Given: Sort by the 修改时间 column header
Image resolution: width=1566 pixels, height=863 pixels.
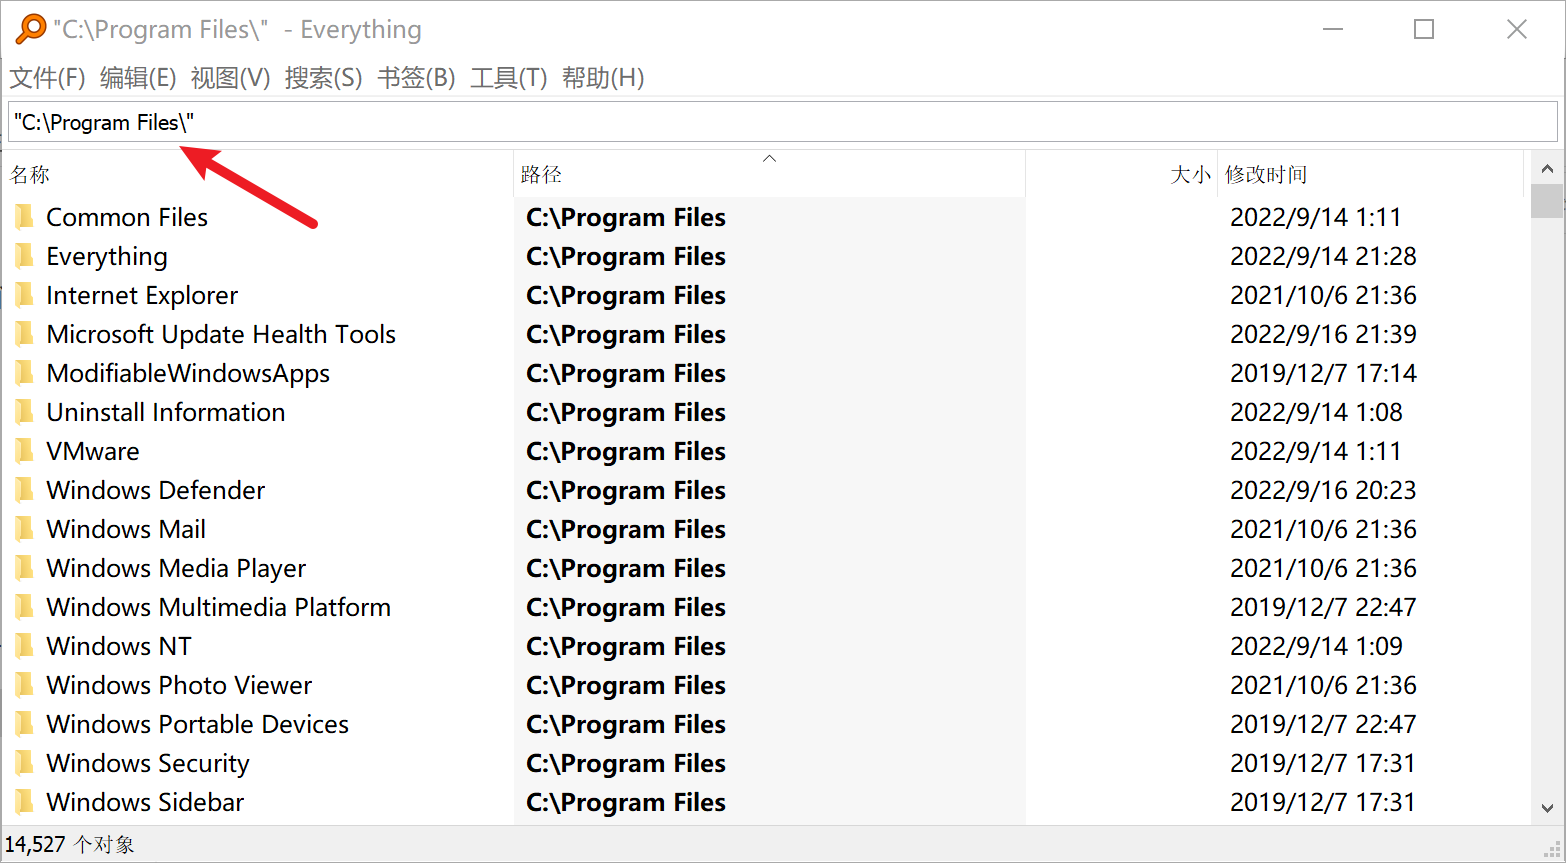Looking at the screenshot, I should coord(1371,174).
